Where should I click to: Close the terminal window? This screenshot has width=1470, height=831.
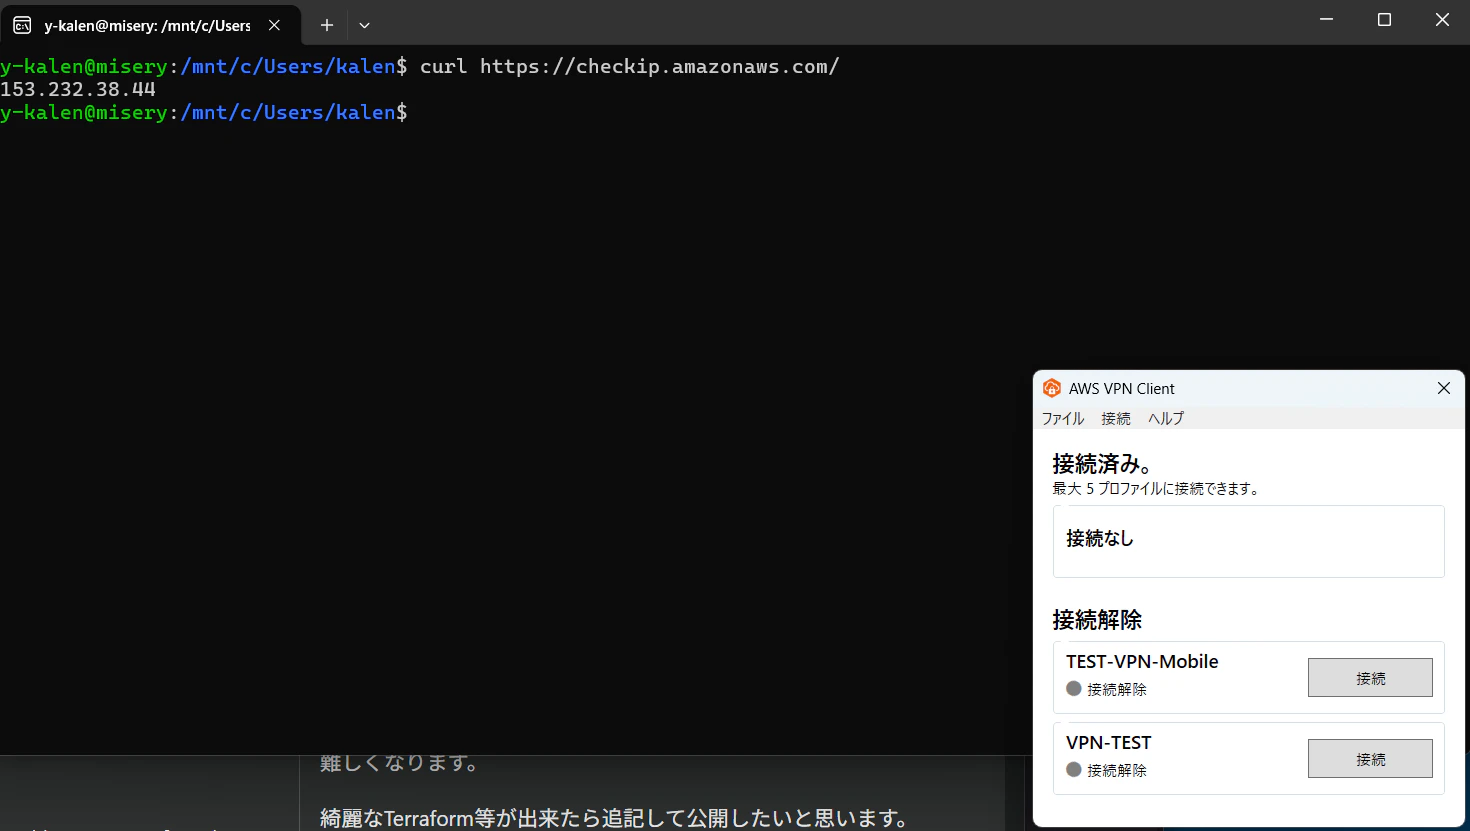(1442, 20)
